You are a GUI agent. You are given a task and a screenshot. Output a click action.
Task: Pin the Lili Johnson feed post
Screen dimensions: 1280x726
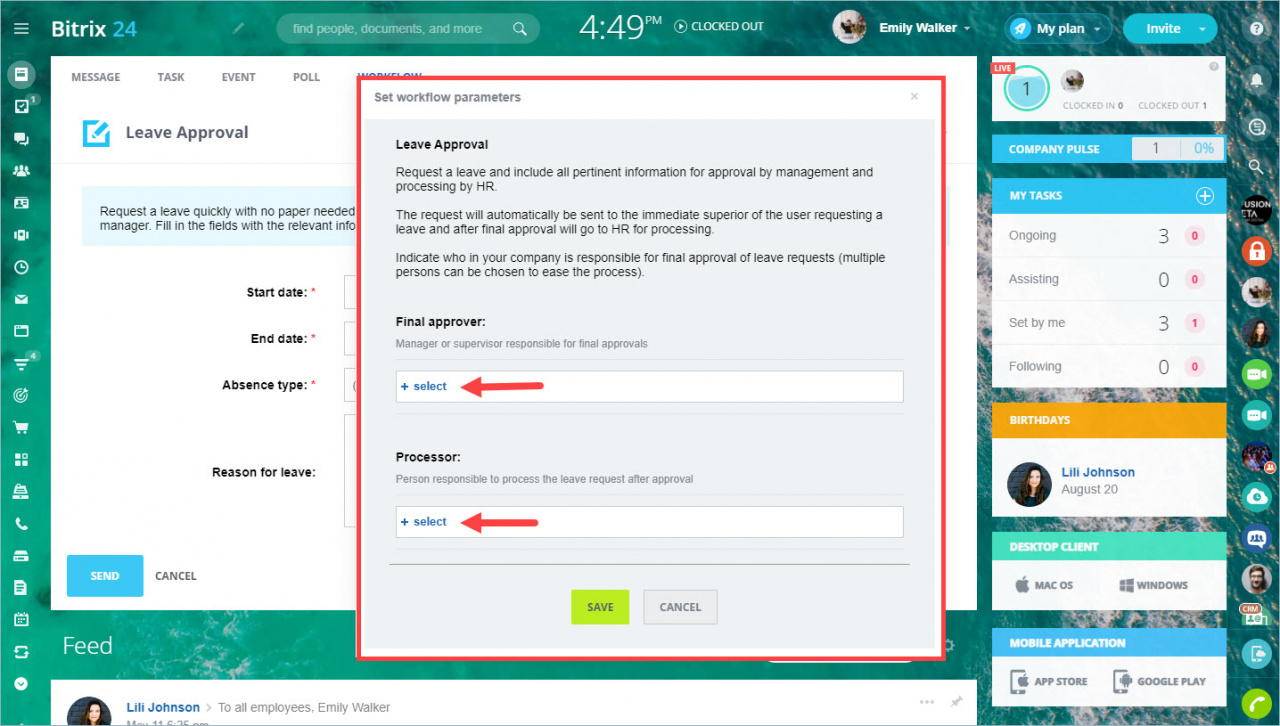click(957, 701)
